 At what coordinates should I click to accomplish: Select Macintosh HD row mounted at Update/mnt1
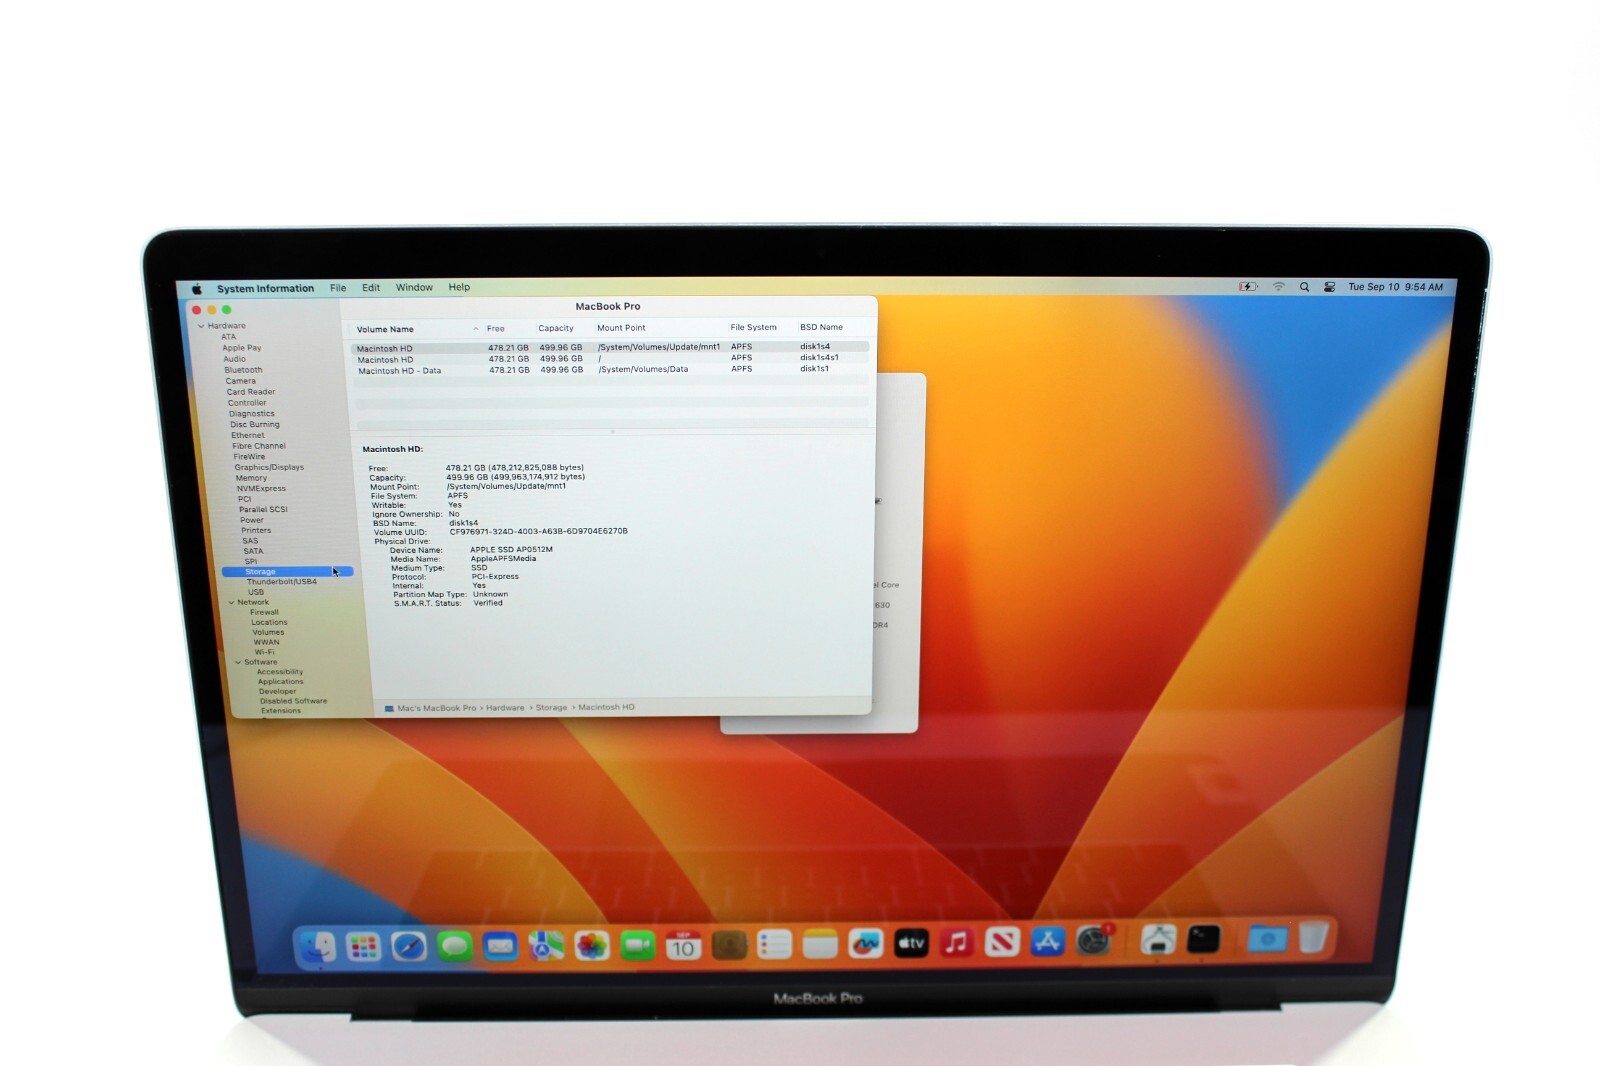click(x=611, y=348)
